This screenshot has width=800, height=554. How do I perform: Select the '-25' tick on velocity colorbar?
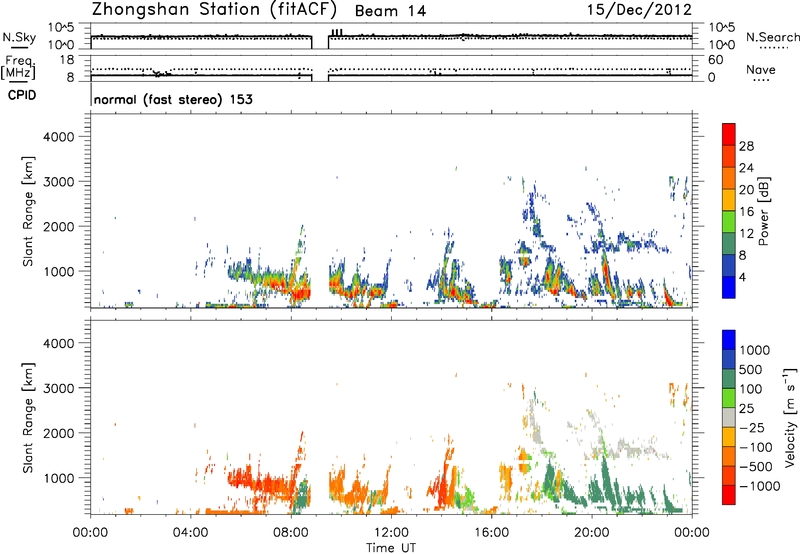(752, 428)
